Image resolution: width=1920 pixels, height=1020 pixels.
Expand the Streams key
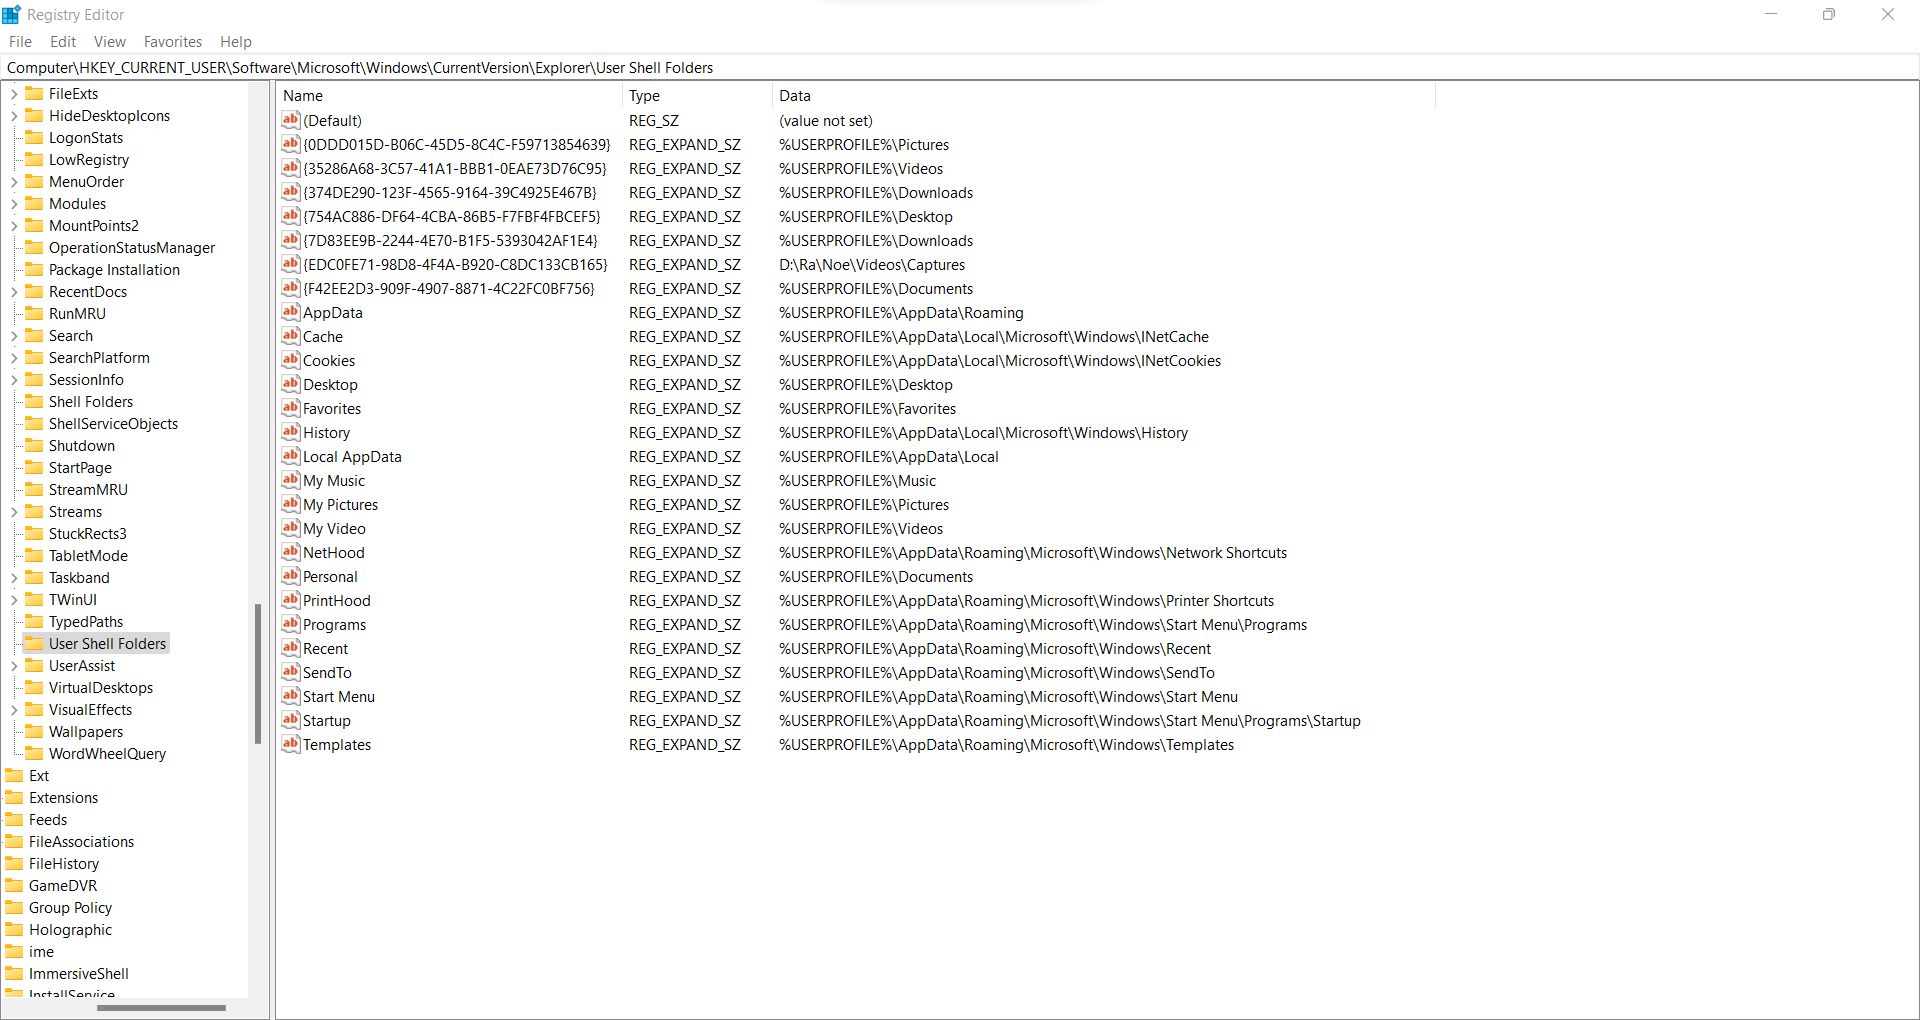point(14,512)
